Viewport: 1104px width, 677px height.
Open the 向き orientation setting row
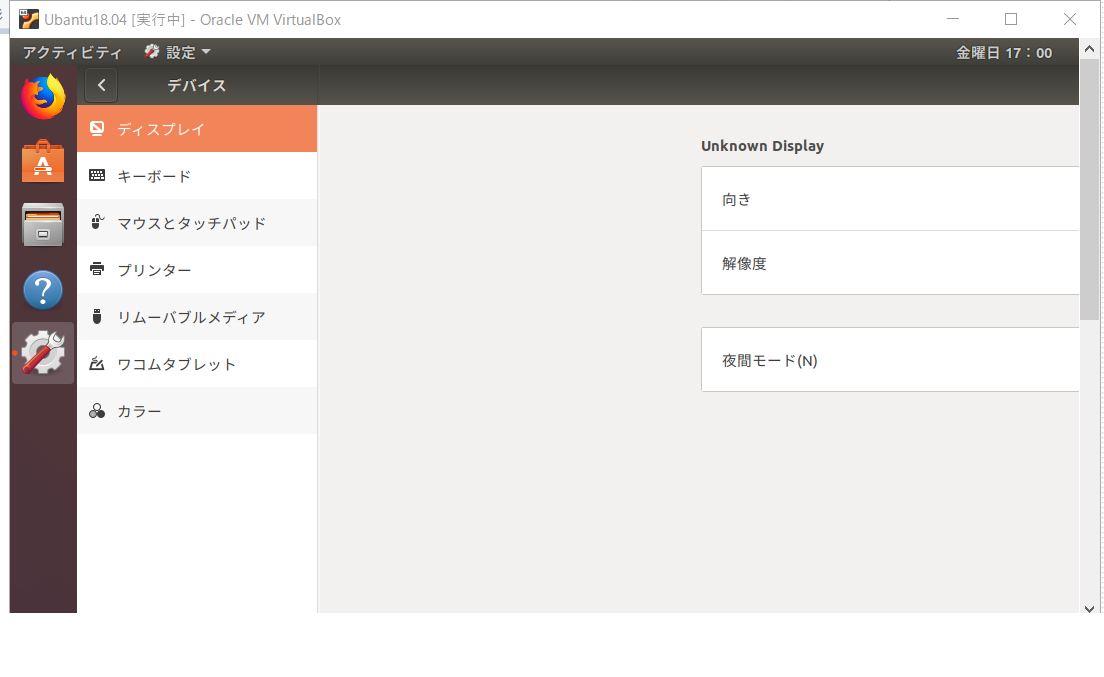[x=890, y=199]
